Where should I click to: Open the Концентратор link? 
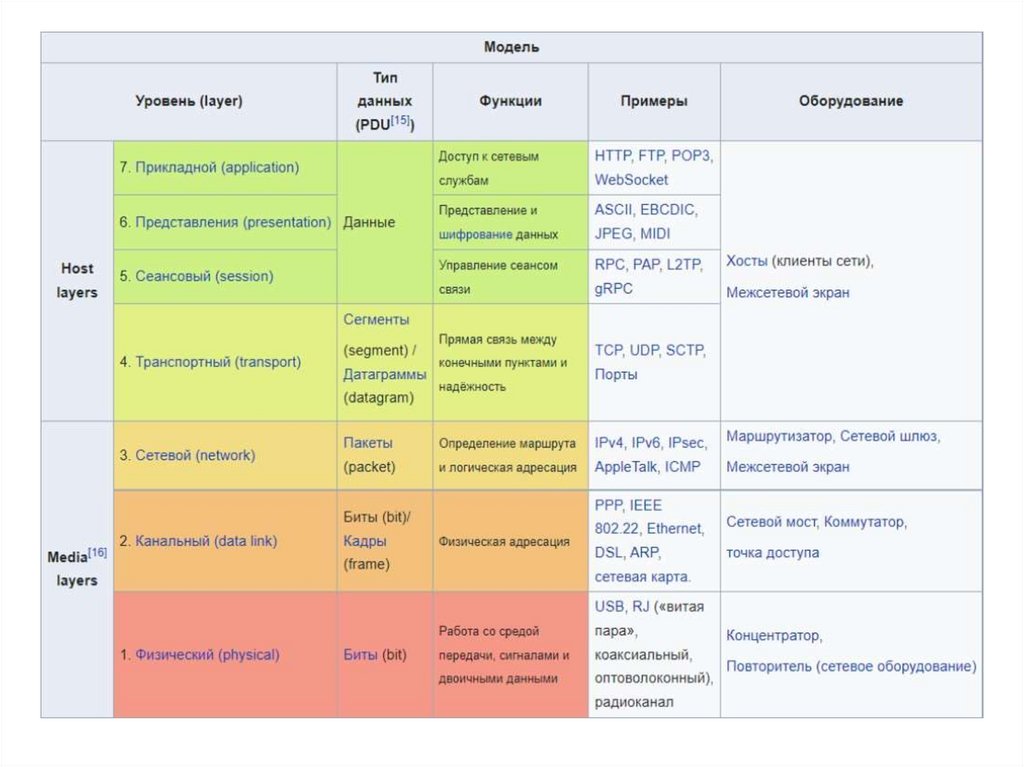click(774, 636)
